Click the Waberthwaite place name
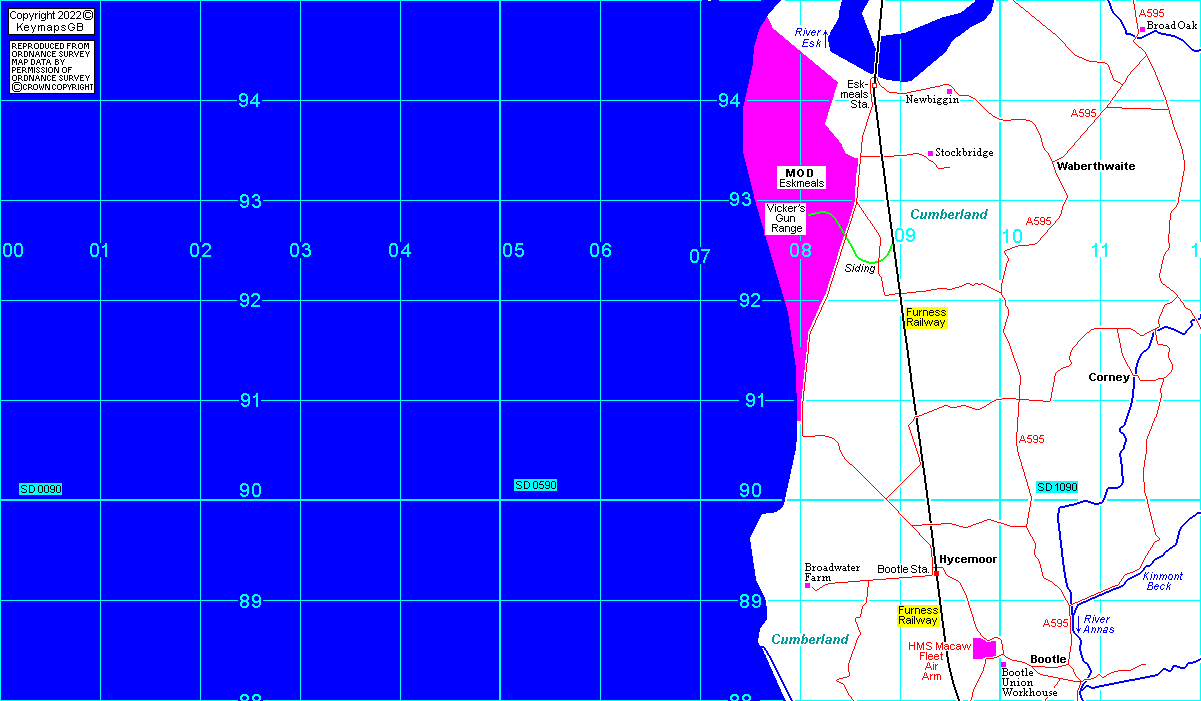The height and width of the screenshot is (701, 1201). (x=1095, y=166)
